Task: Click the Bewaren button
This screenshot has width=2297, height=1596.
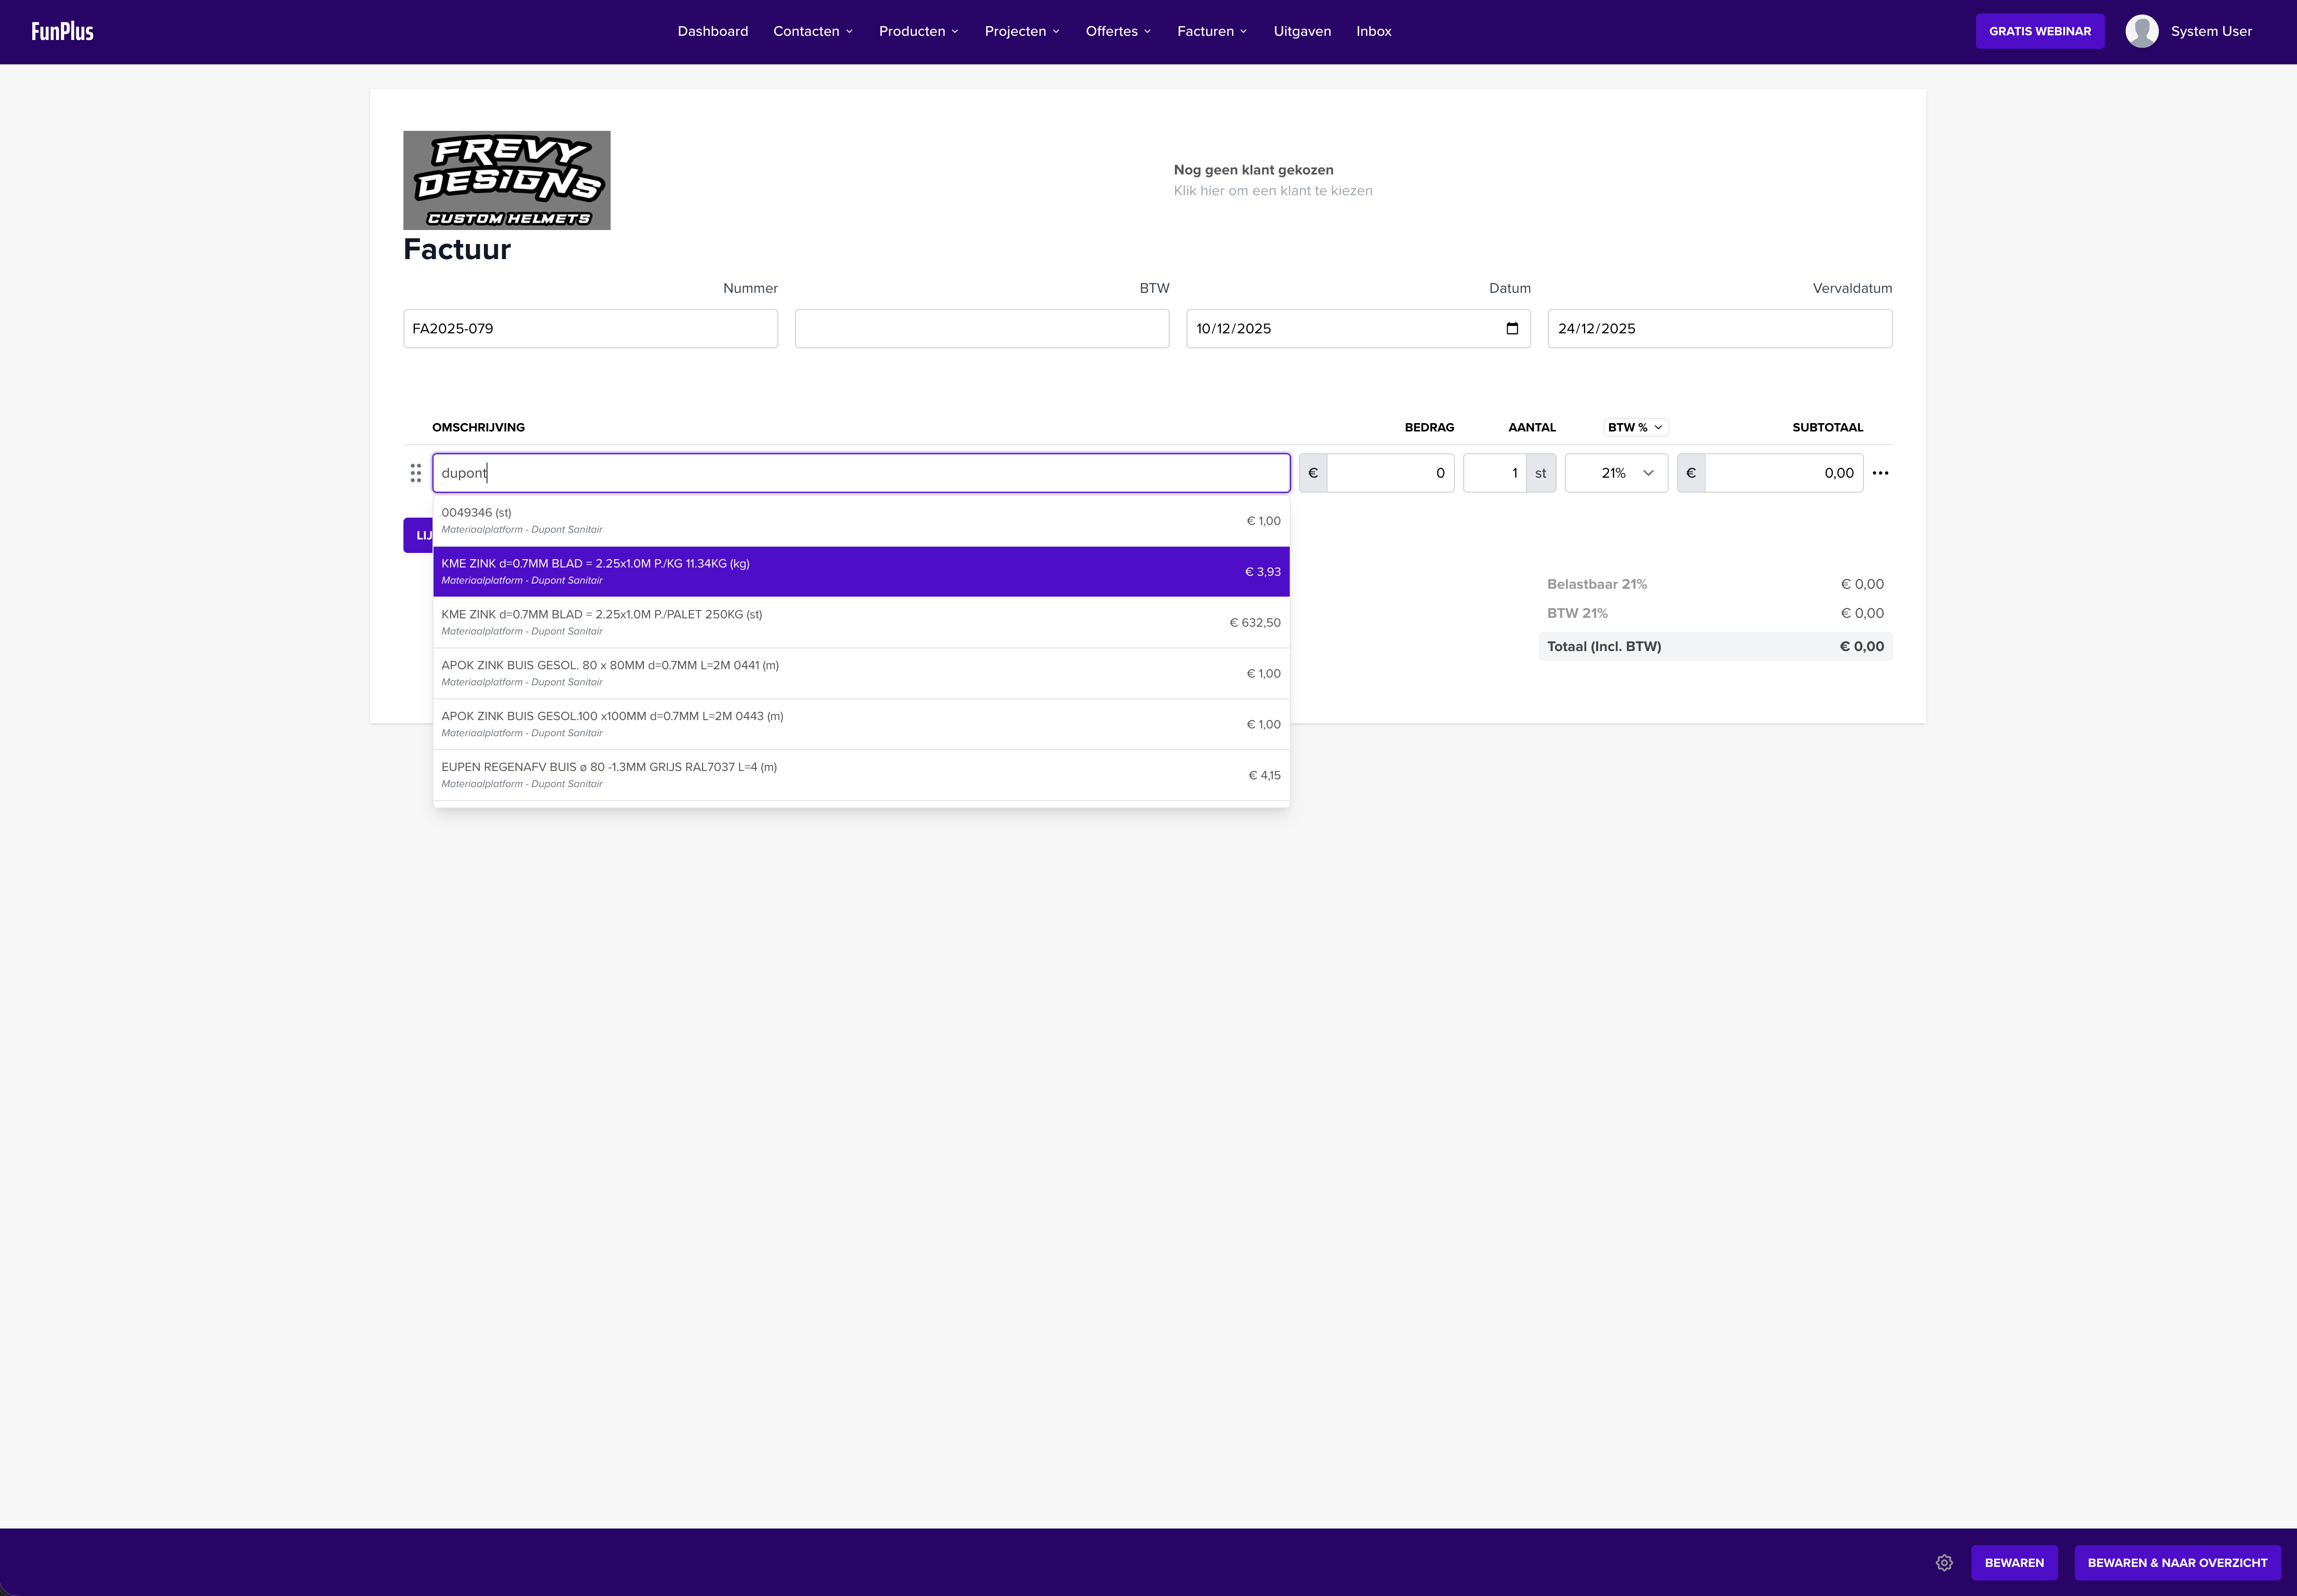Action: [2013, 1562]
